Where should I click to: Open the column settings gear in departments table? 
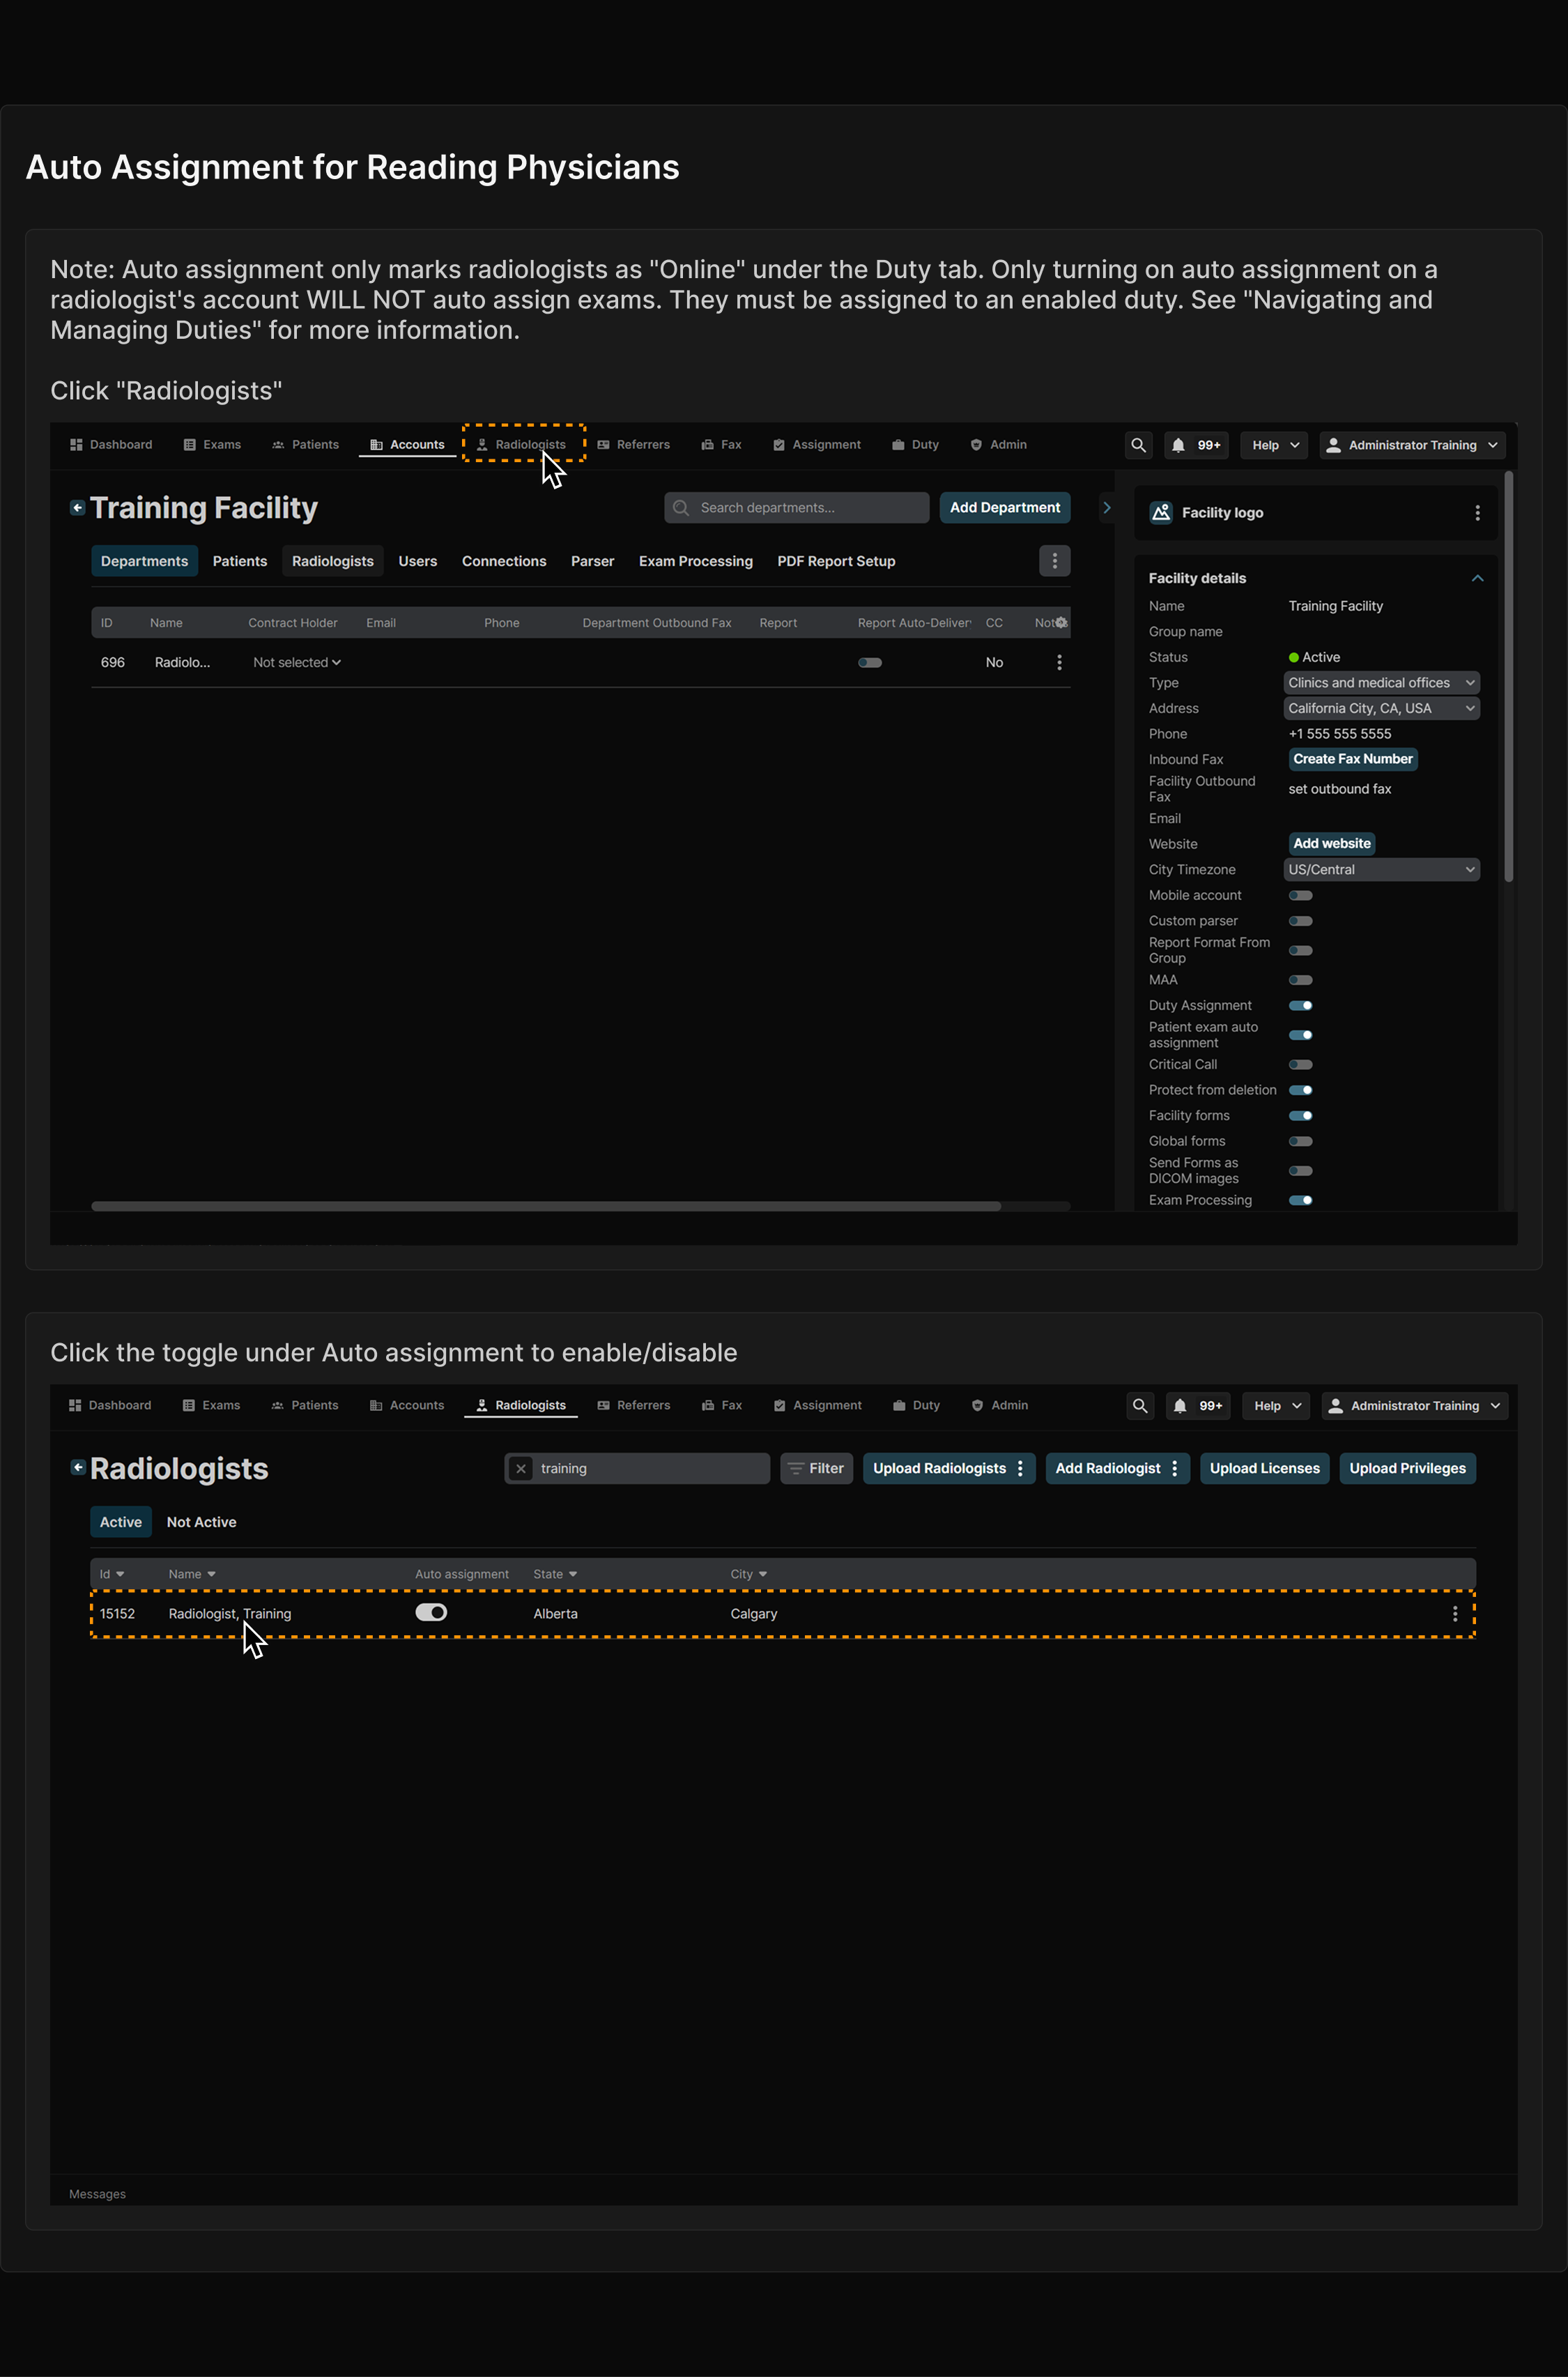coord(1061,622)
